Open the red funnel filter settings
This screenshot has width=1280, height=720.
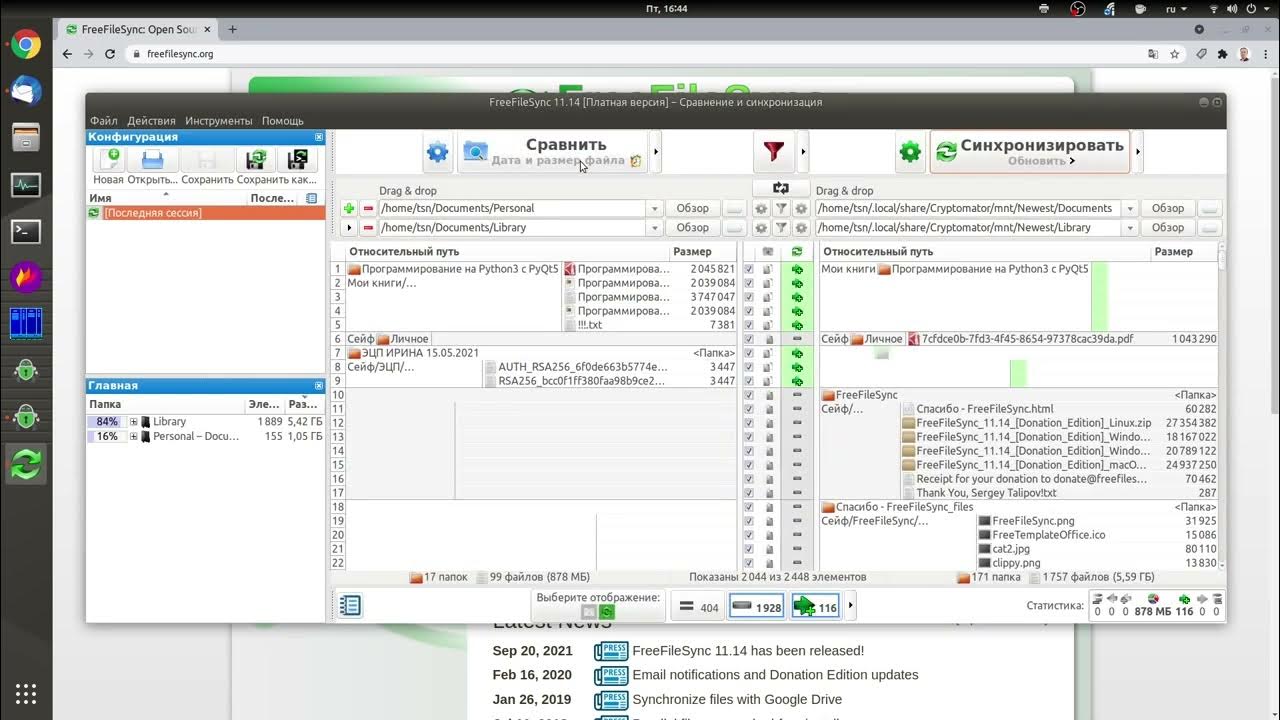[x=773, y=152]
